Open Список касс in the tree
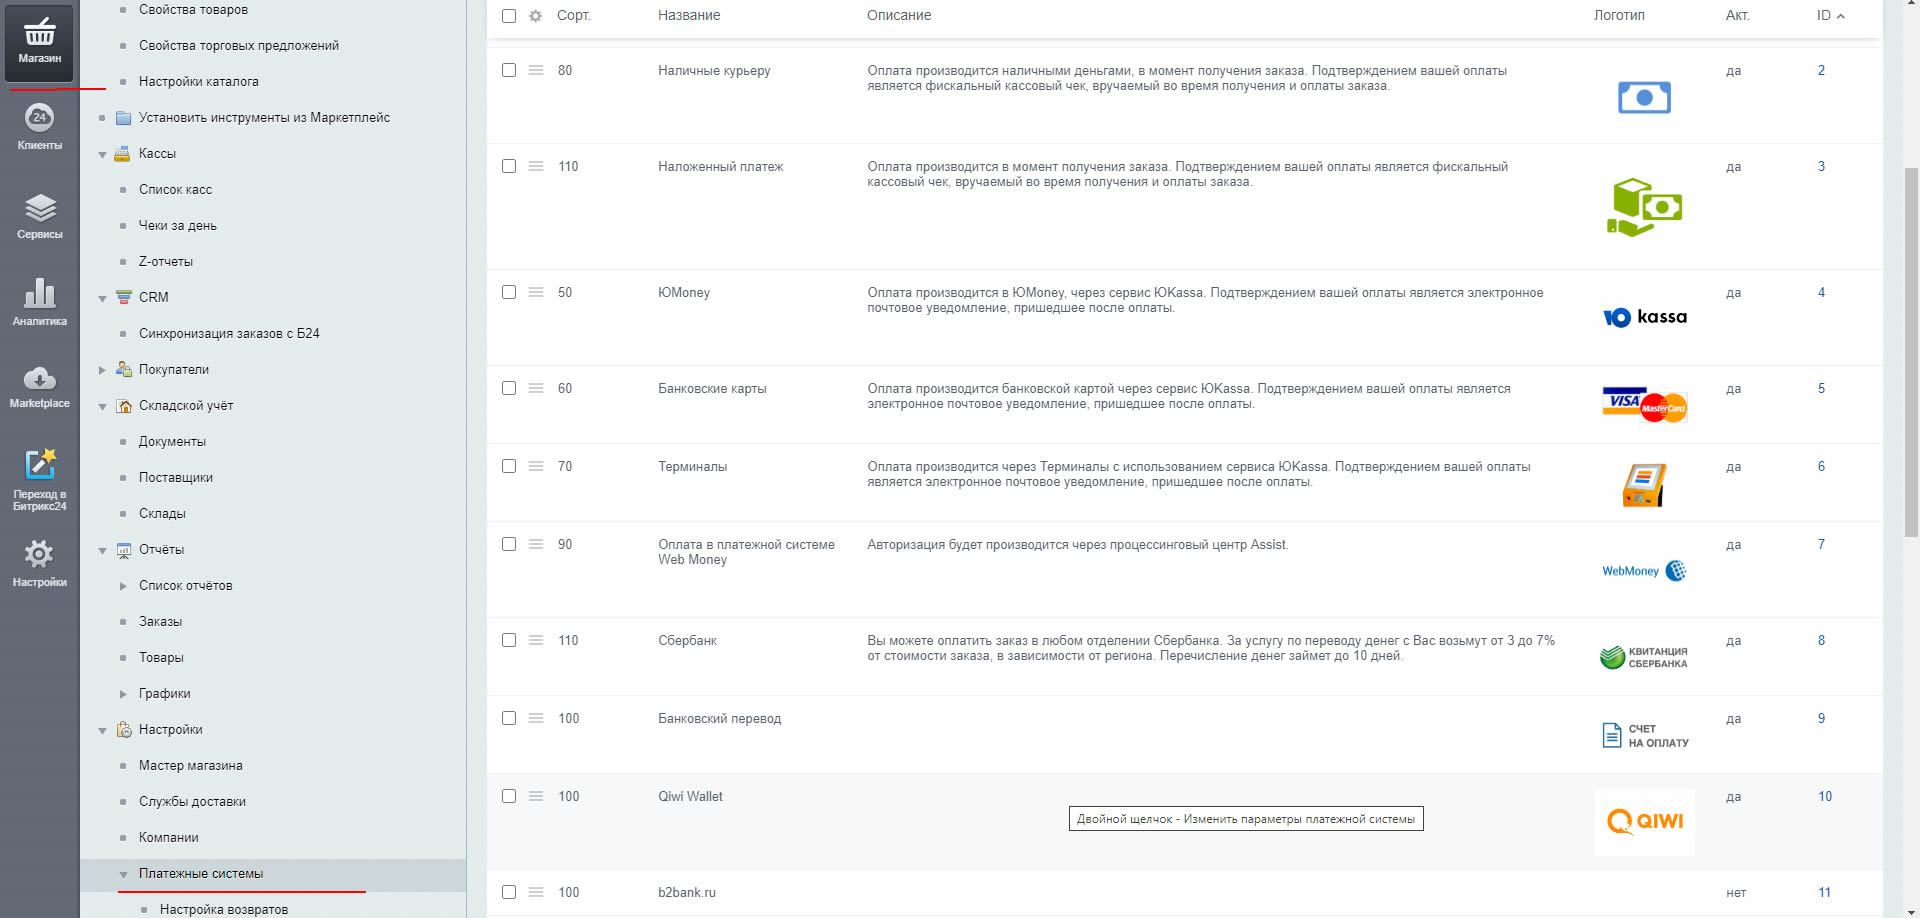Screen dimensions: 1920x918 [x=175, y=189]
